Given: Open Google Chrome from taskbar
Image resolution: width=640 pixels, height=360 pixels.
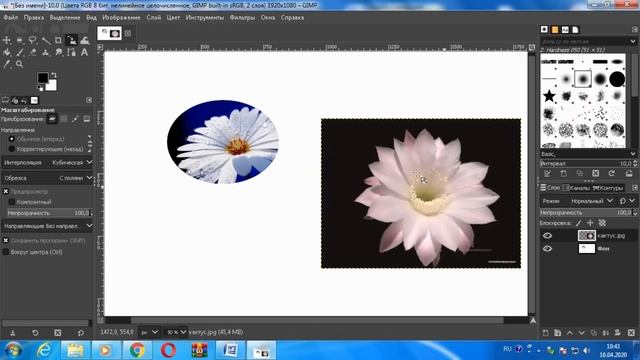Looking at the screenshot, I should click(x=138, y=350).
